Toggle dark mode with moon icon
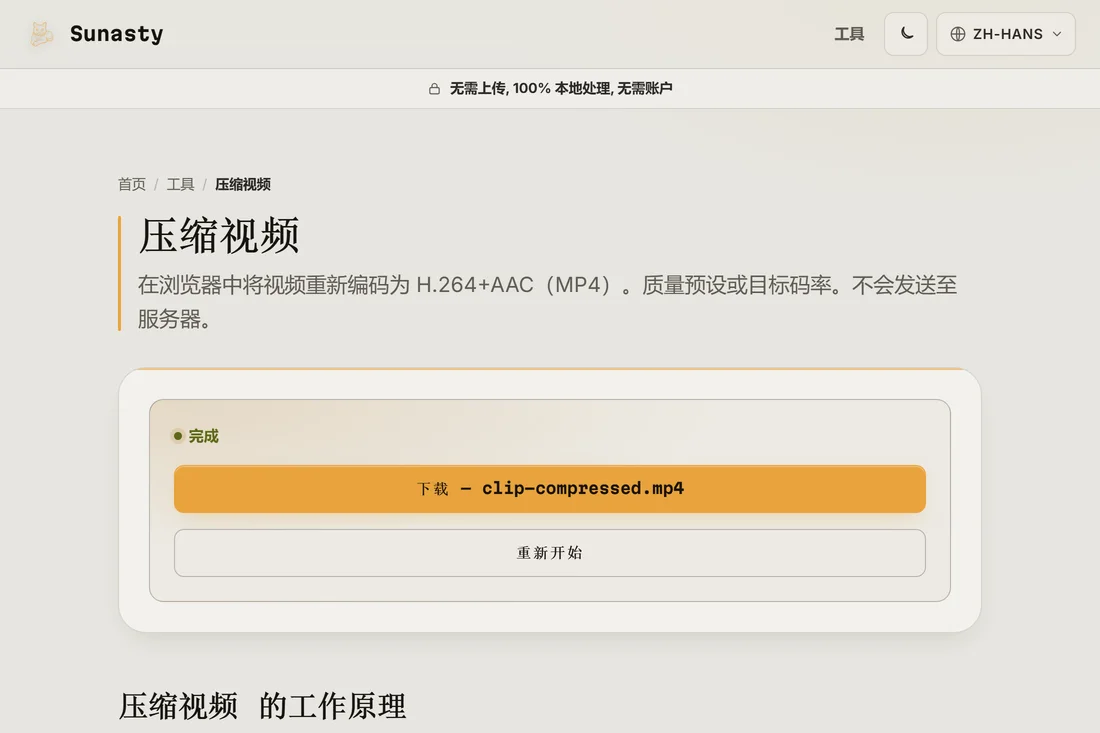Viewport: 1100px width, 733px height. (906, 34)
